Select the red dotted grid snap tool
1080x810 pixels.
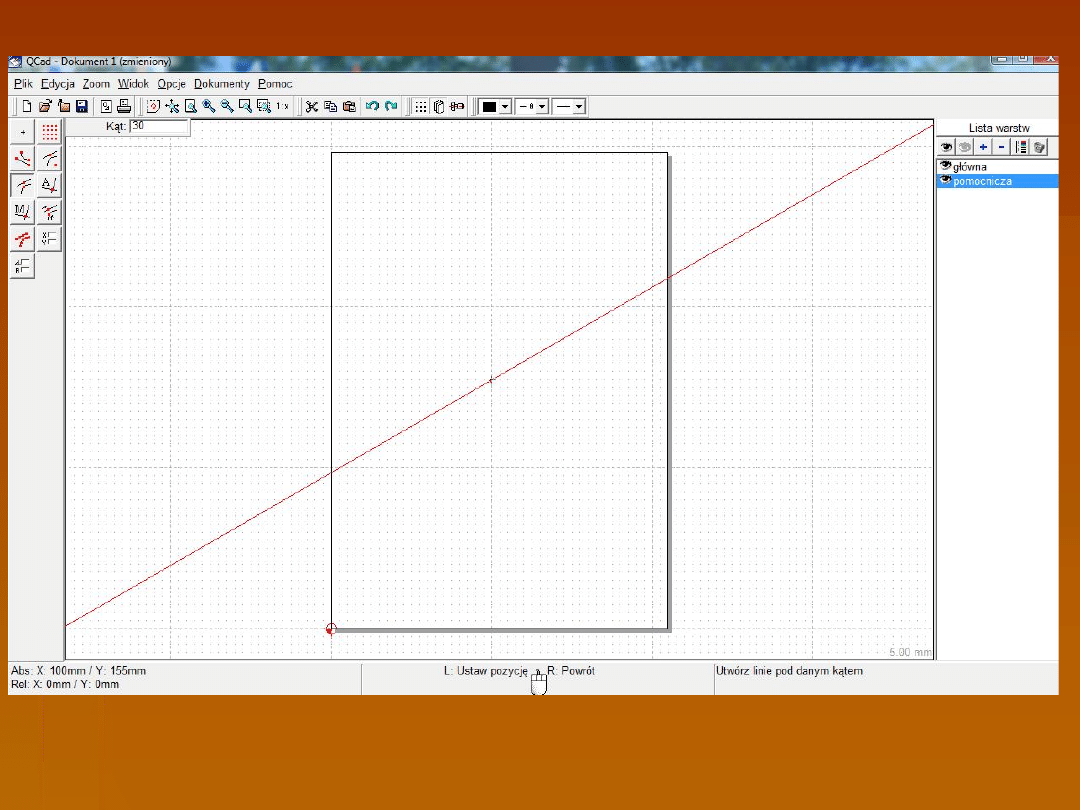point(50,132)
